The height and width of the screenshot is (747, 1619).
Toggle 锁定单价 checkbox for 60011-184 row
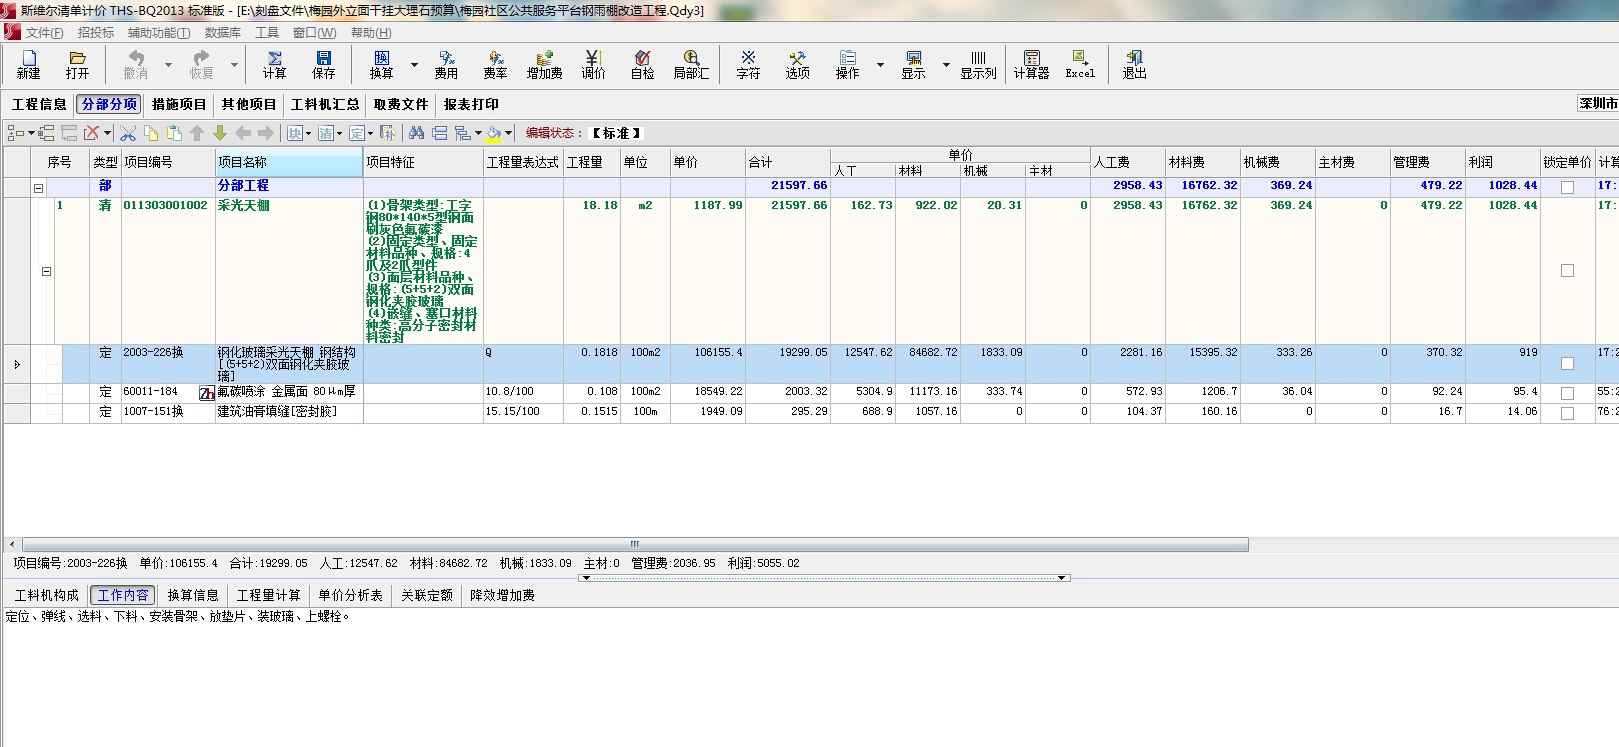point(1567,393)
